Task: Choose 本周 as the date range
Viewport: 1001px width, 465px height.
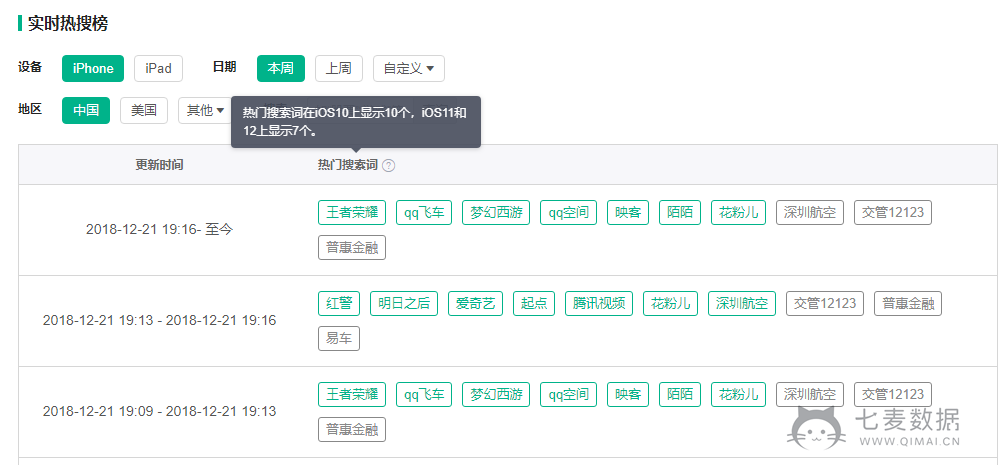Action: tap(281, 69)
